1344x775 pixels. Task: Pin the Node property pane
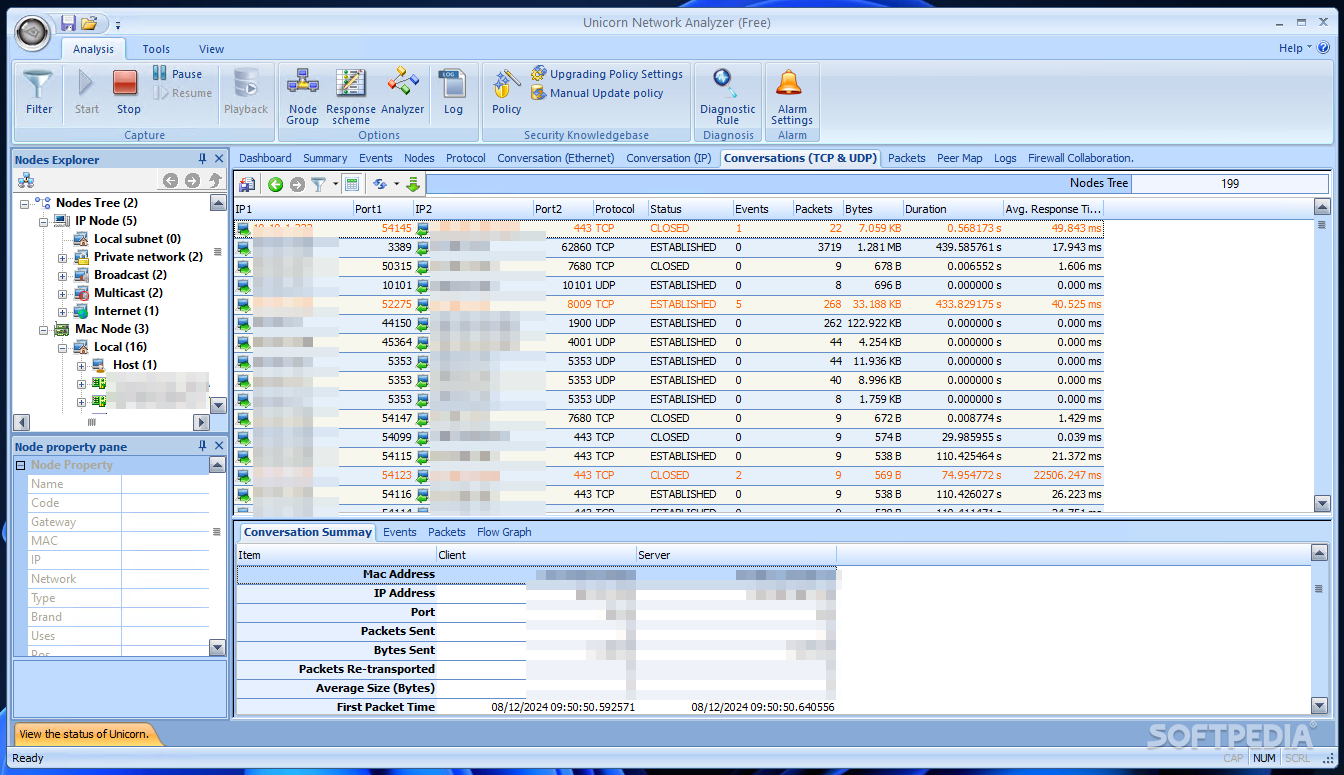(203, 446)
